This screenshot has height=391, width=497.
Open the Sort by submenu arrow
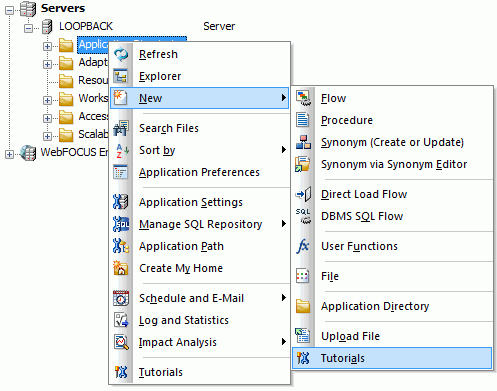click(x=283, y=150)
